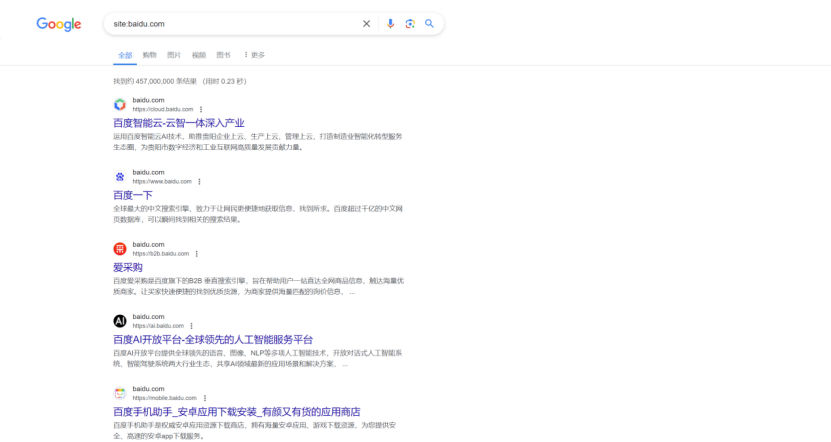Open 百度AI开放平台 result link
The width and height of the screenshot is (831, 442).
213,339
